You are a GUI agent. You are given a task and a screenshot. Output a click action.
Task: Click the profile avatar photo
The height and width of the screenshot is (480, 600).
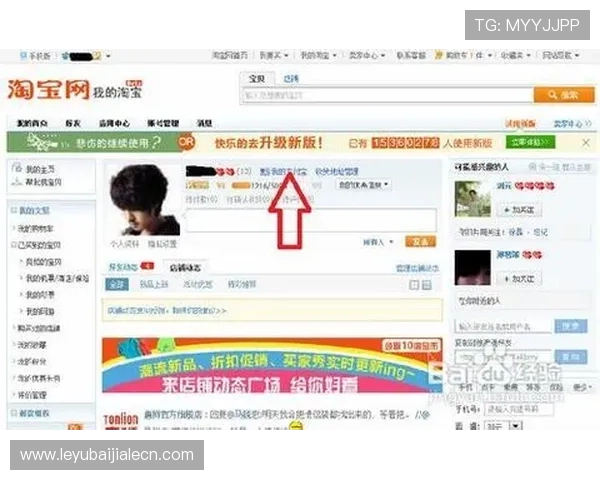click(x=145, y=199)
